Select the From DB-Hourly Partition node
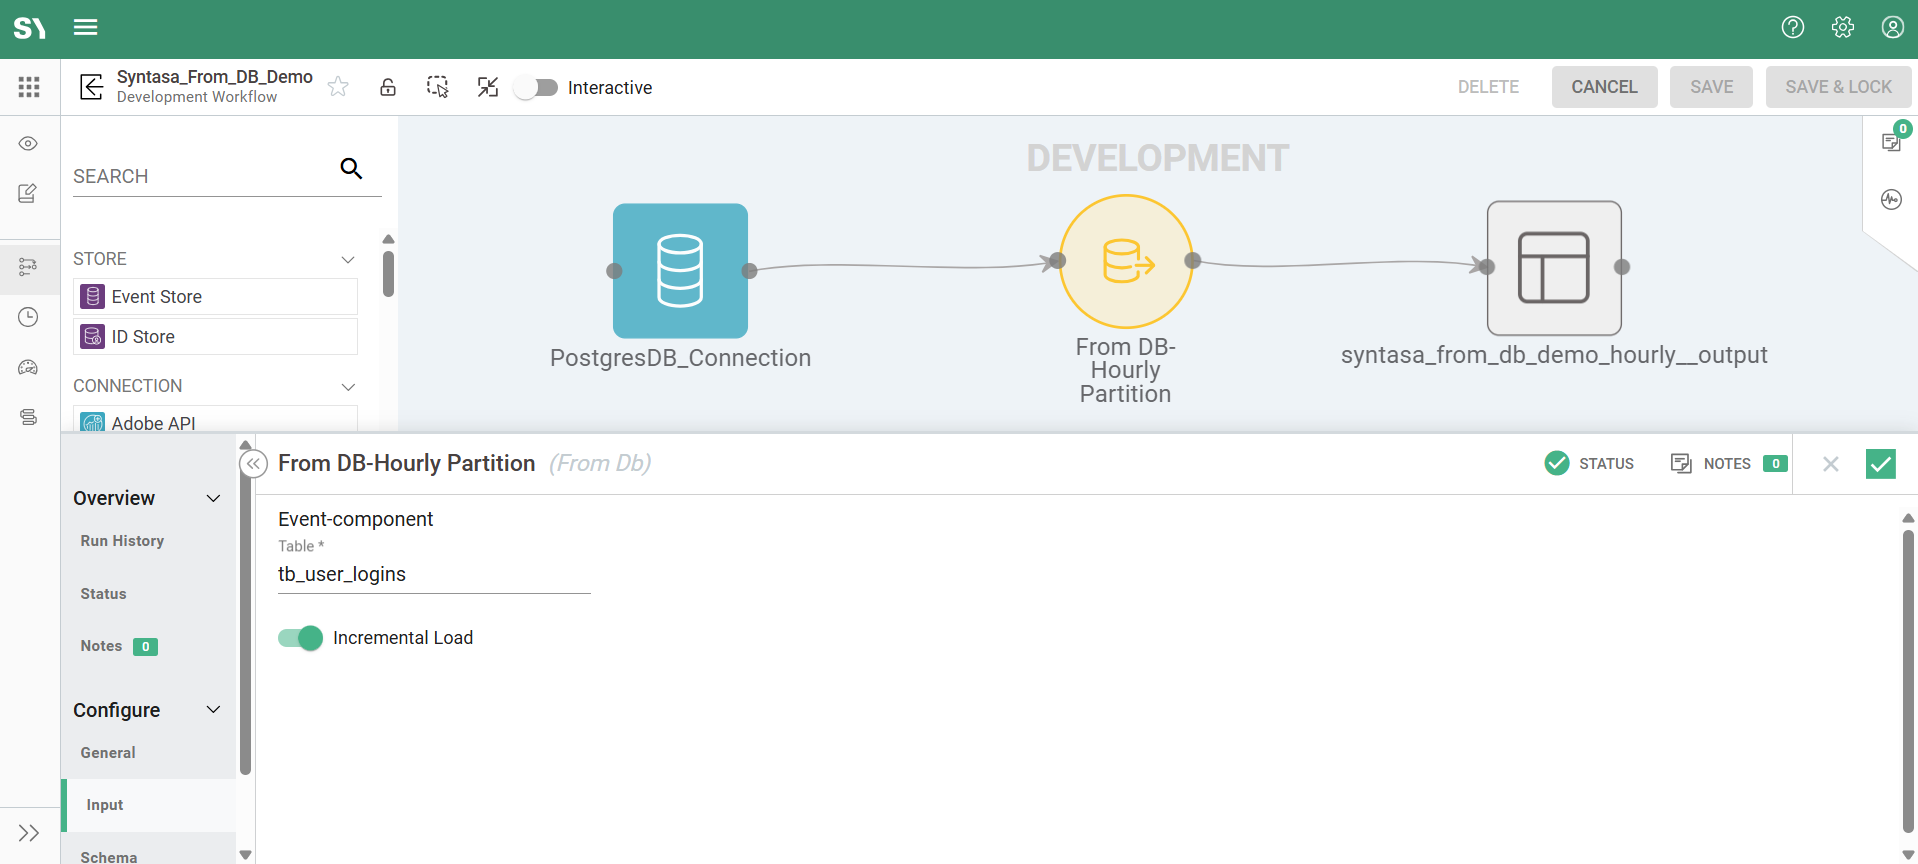Viewport: 1918px width, 864px height. [x=1126, y=262]
